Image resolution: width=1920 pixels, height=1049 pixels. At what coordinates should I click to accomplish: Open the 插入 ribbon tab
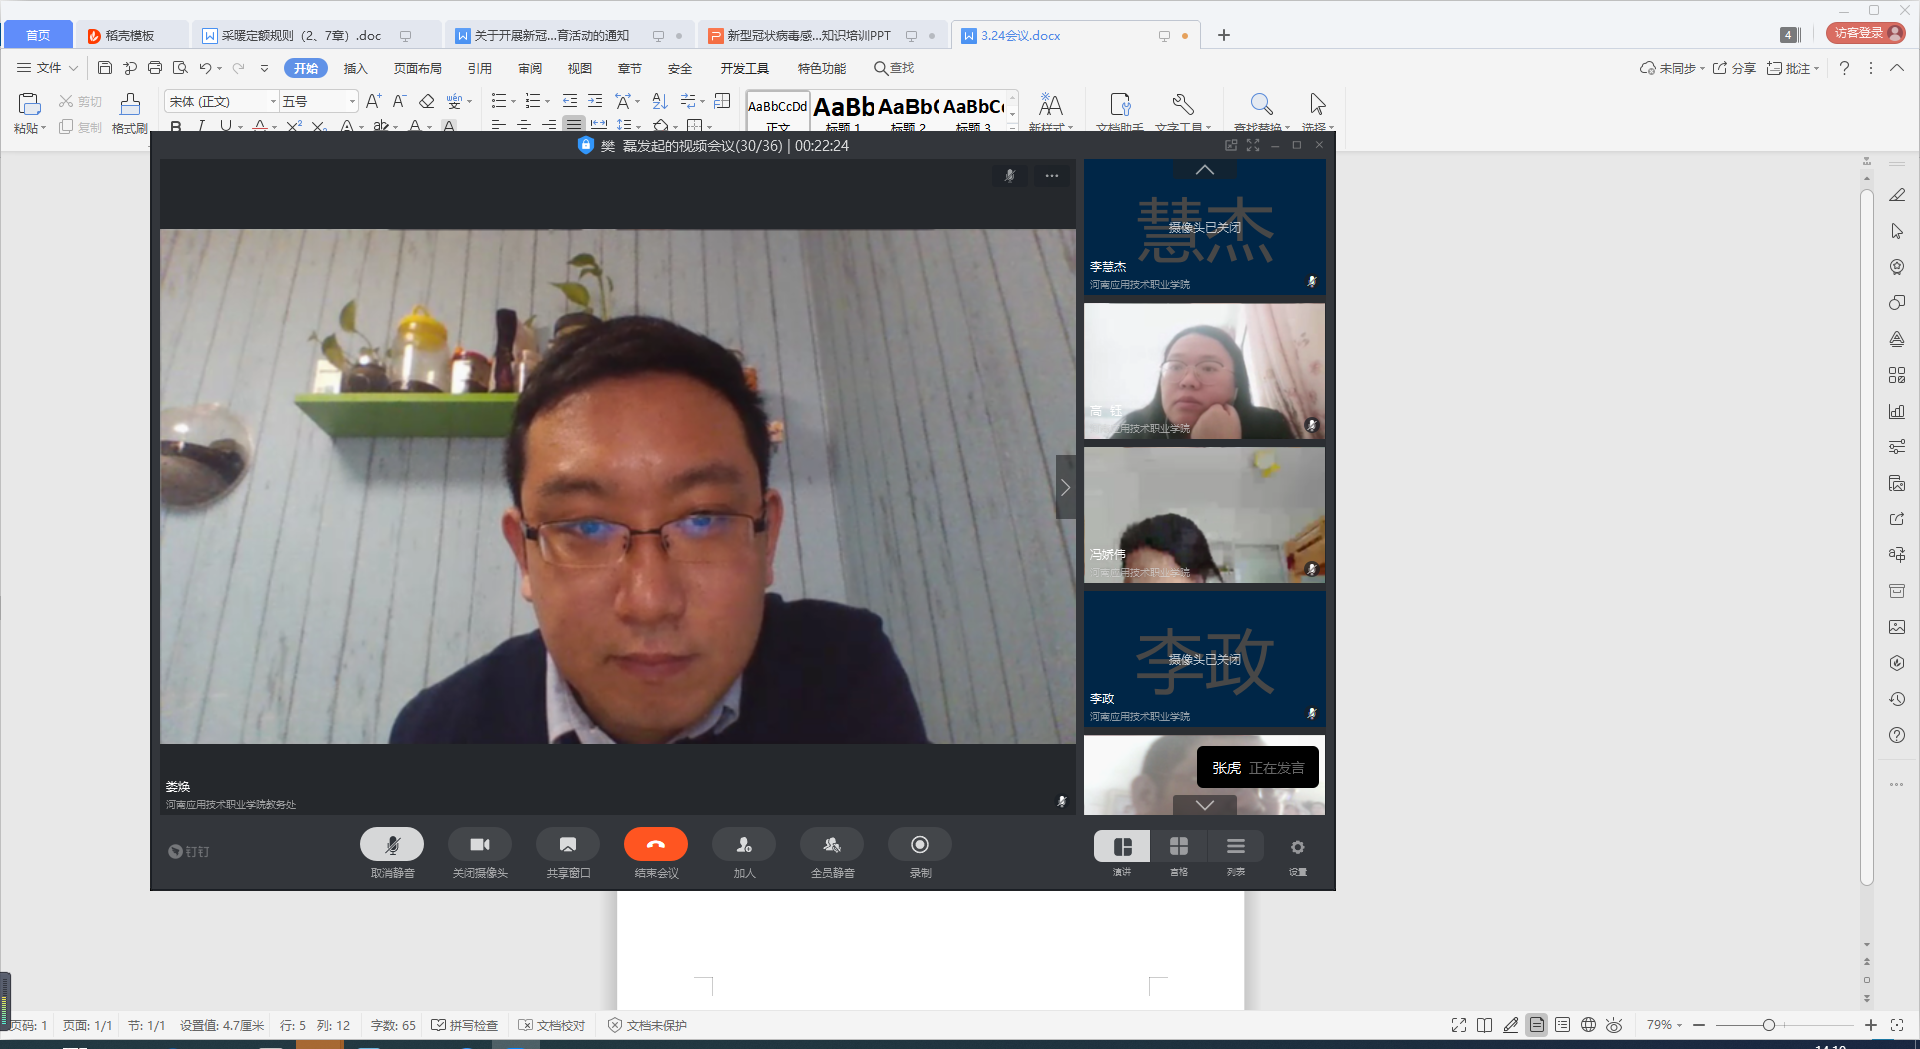355,69
